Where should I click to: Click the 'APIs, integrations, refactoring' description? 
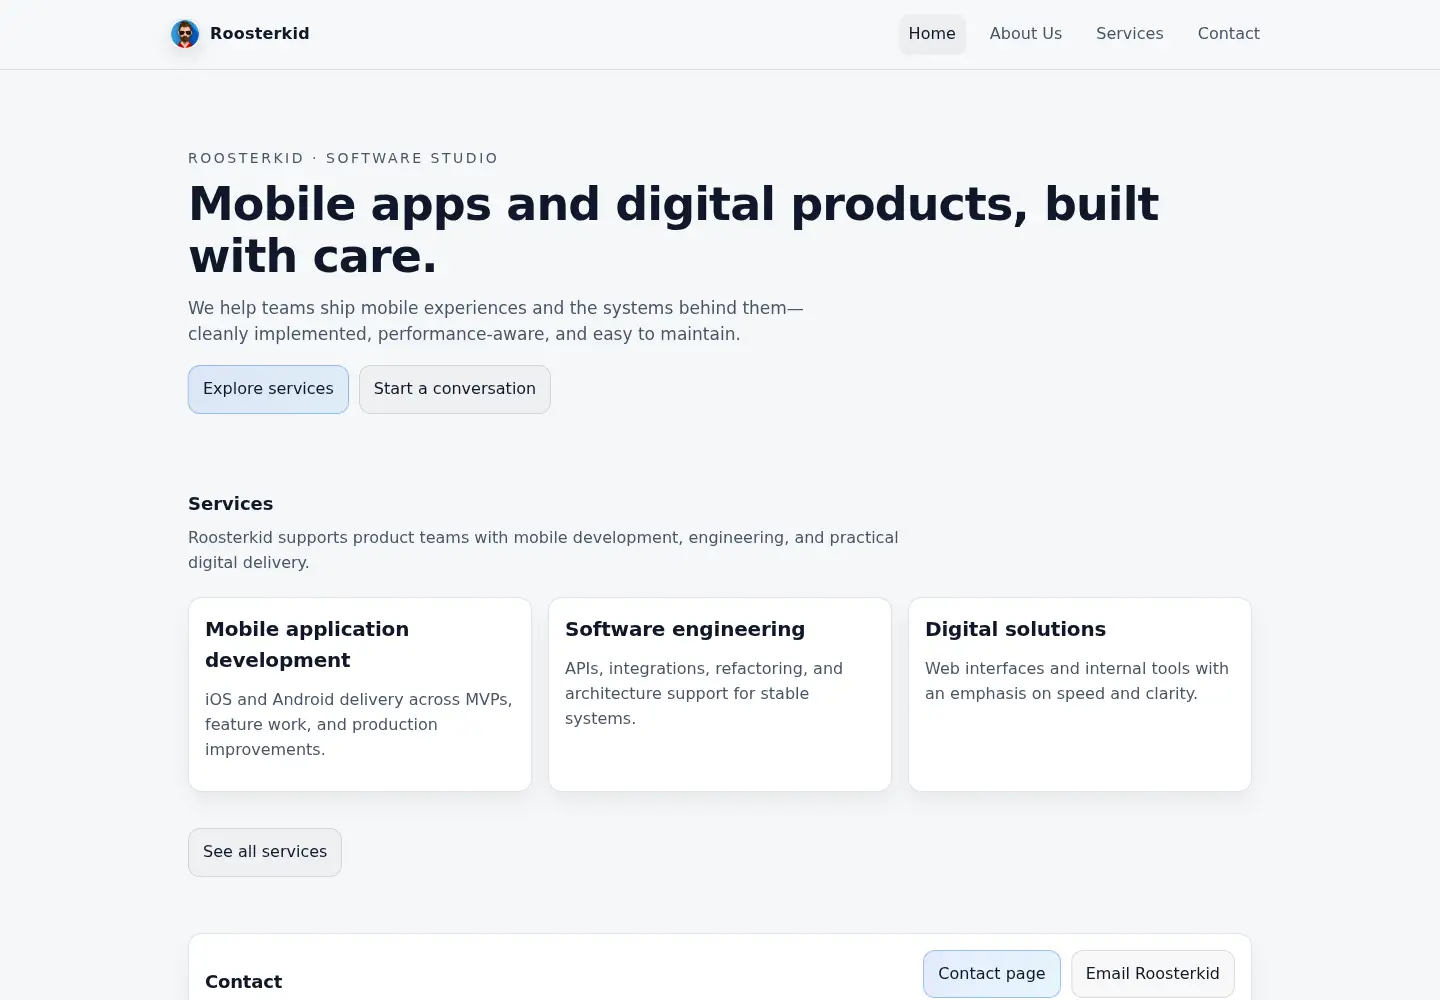[704, 693]
